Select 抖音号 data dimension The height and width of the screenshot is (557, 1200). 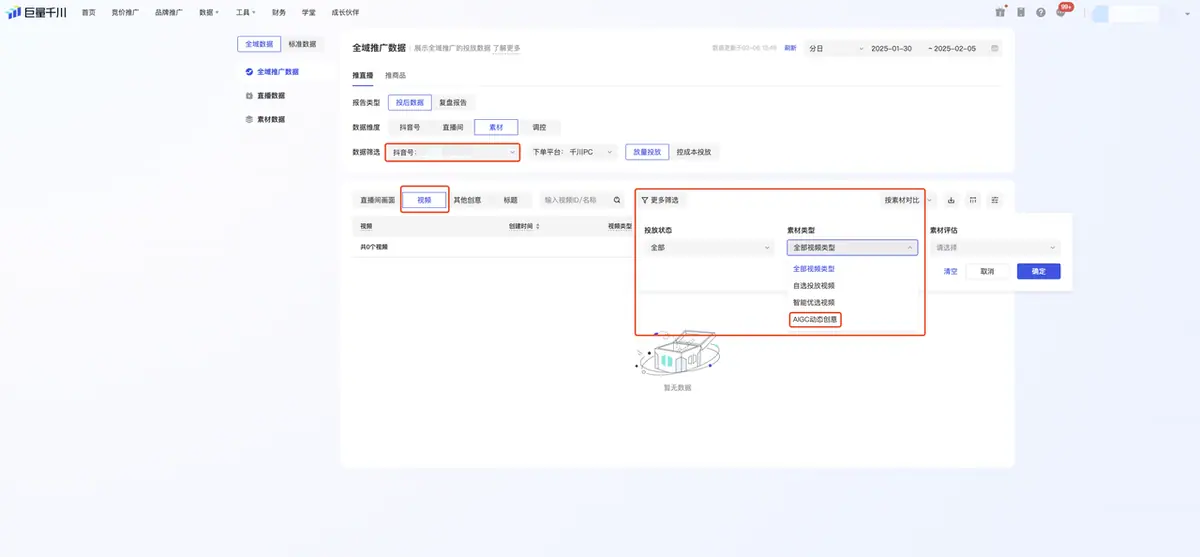click(410, 127)
